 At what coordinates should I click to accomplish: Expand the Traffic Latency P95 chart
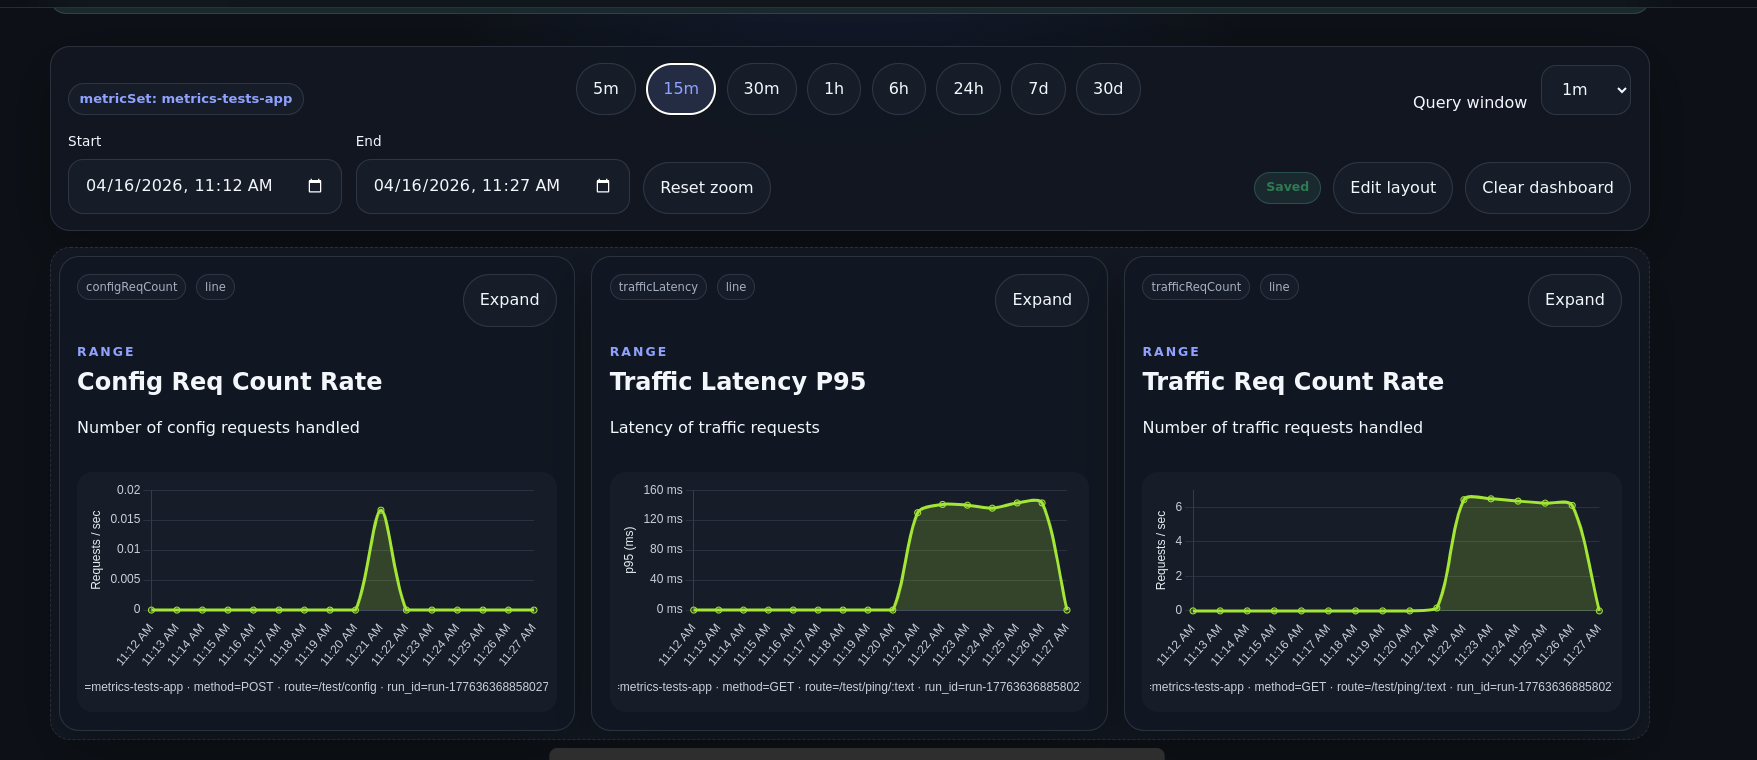point(1042,300)
